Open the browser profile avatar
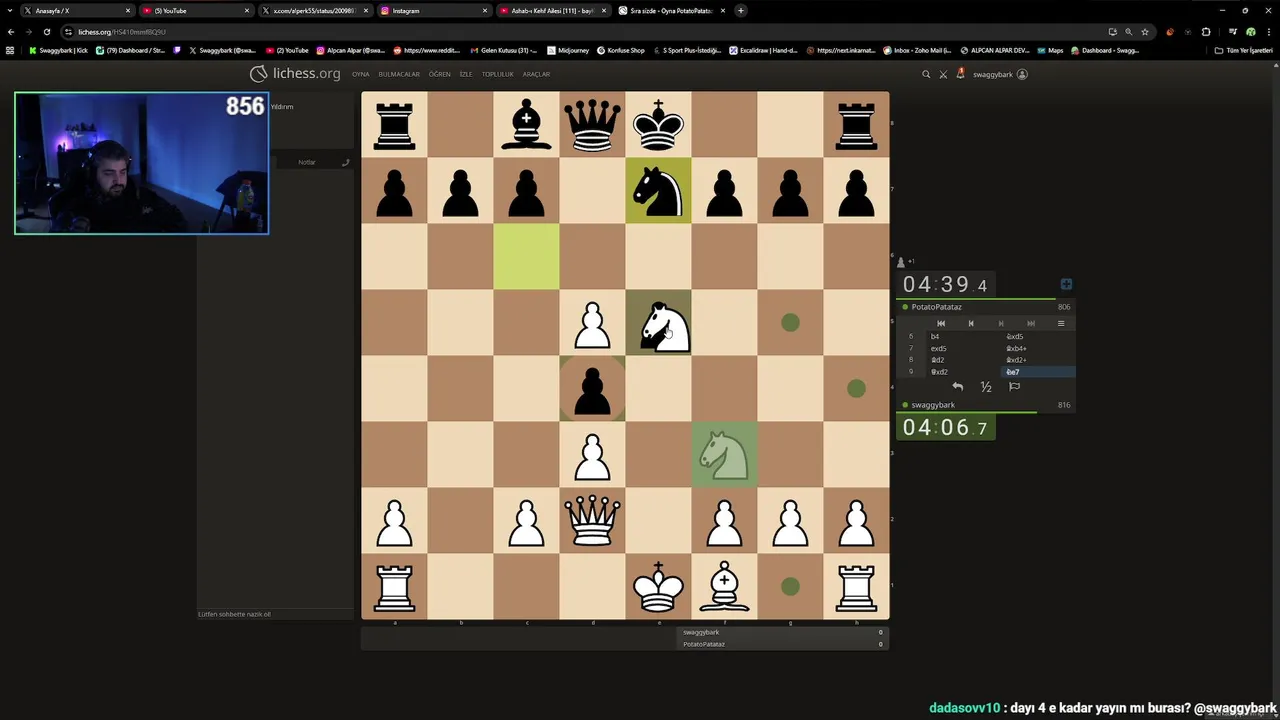The image size is (1280, 720). click(x=1250, y=32)
